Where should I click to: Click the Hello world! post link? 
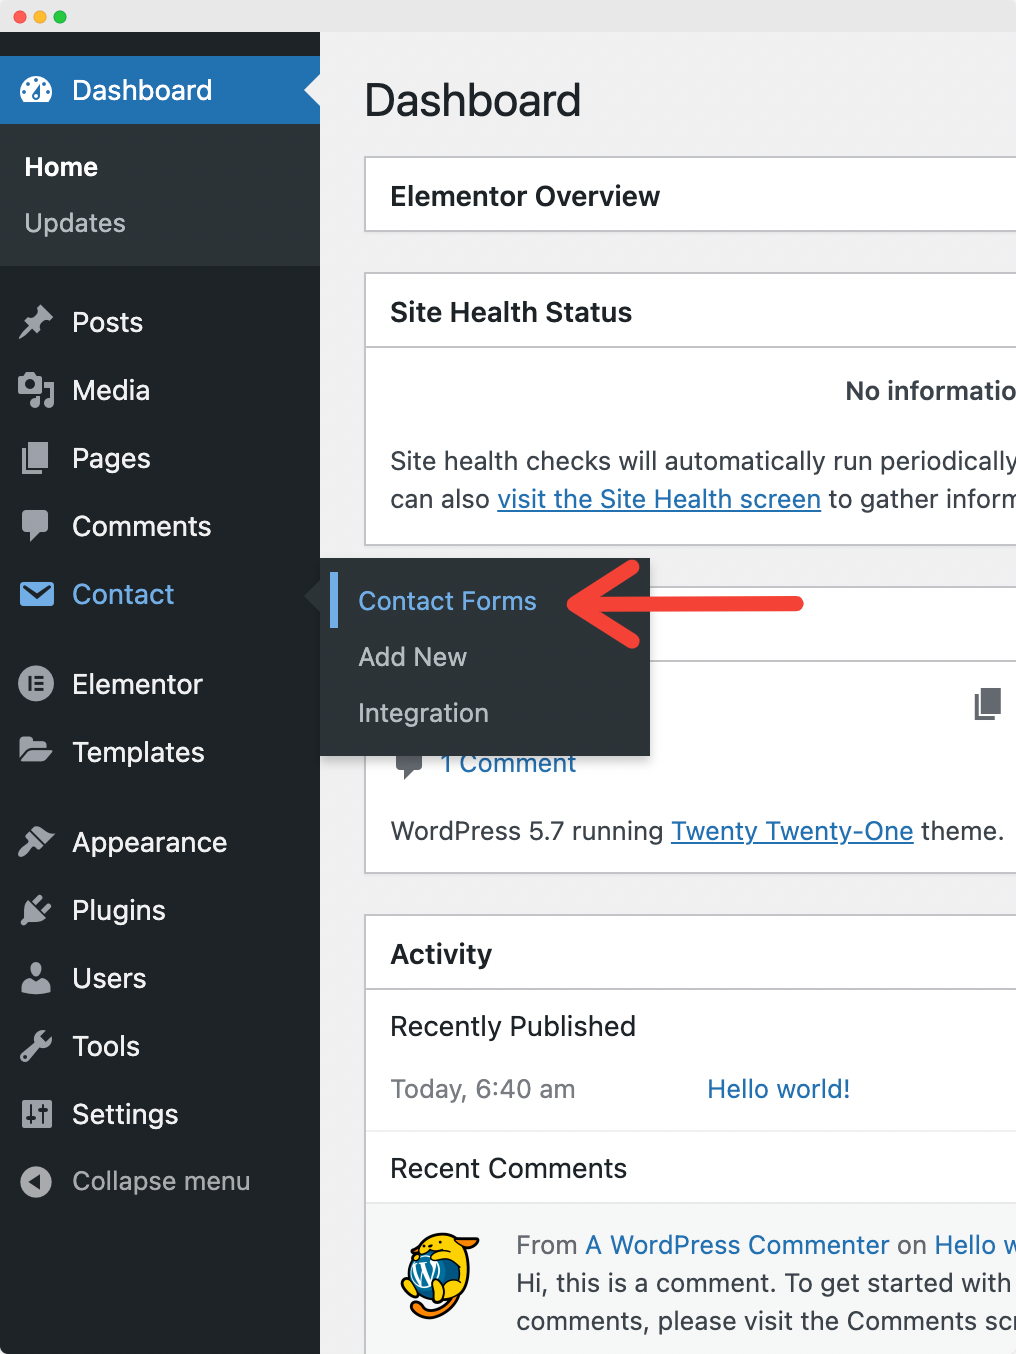point(778,1089)
